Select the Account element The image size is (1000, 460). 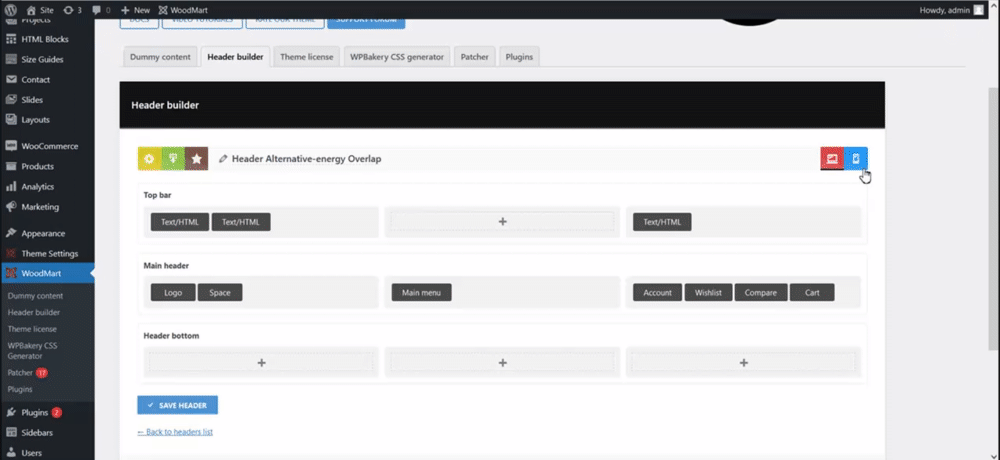pos(658,293)
